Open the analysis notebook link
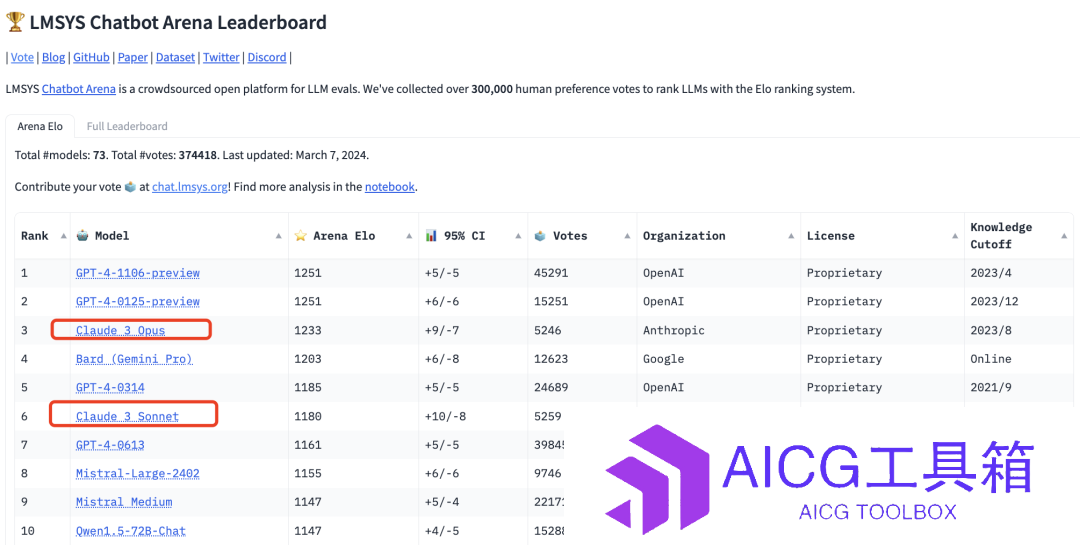 390,187
